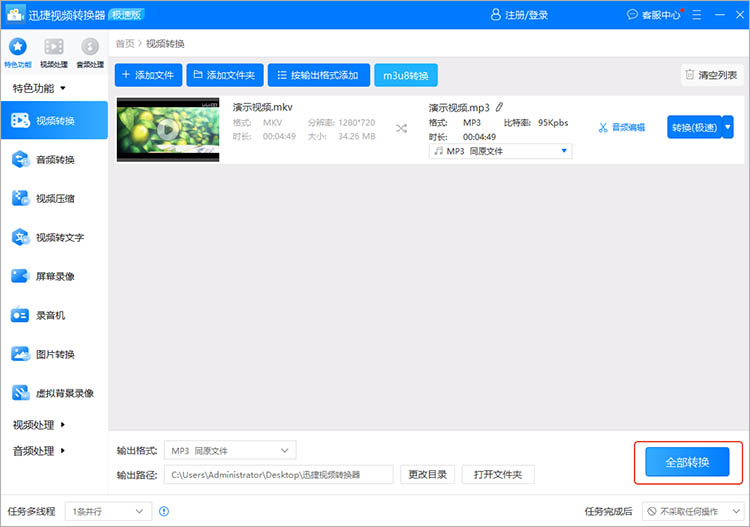Click the 输出路径 input field

[278, 474]
